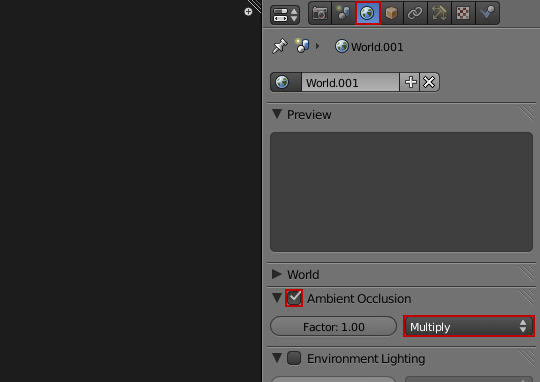Open Texture properties checkerboard tab
Viewport: 540px width, 382px height.
pos(463,13)
